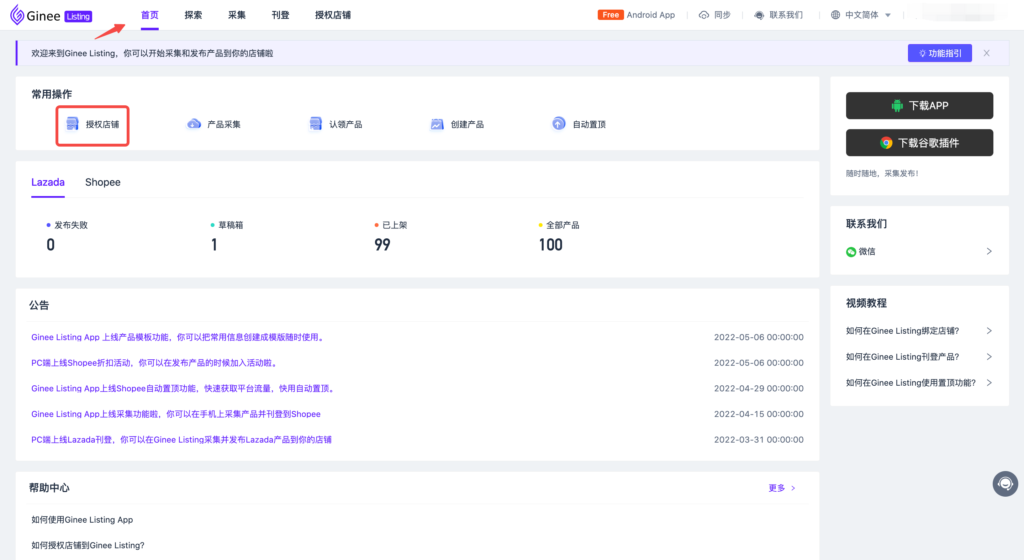Viewport: 1024px width, 560px height.
Task: Switch to the Shopee tab
Action: [x=103, y=182]
